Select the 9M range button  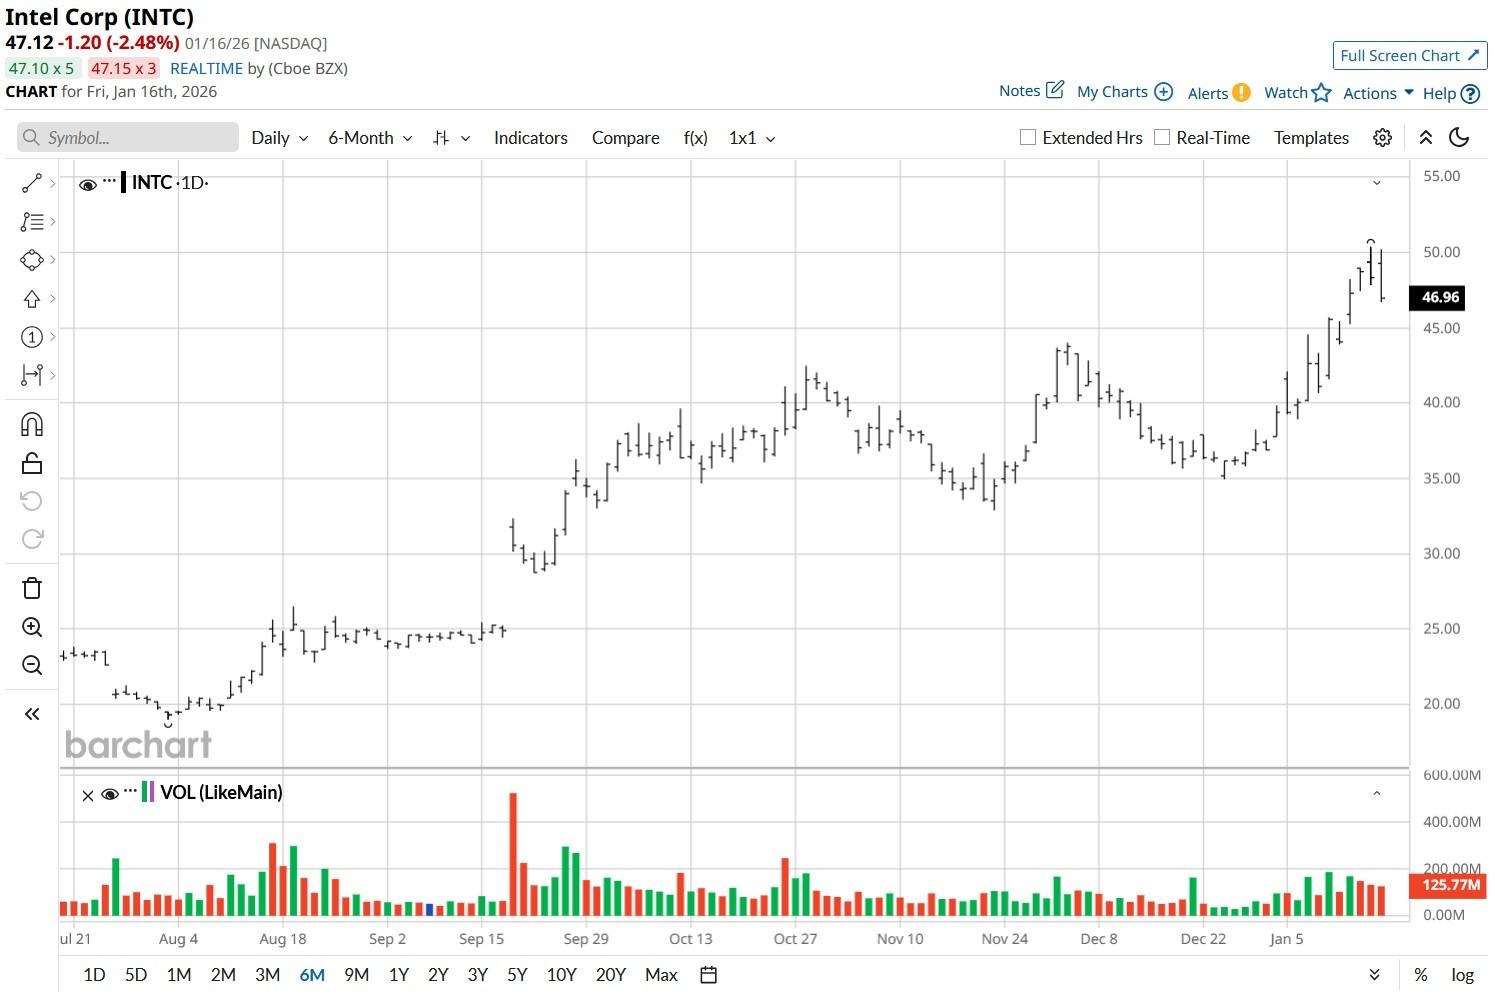356,975
